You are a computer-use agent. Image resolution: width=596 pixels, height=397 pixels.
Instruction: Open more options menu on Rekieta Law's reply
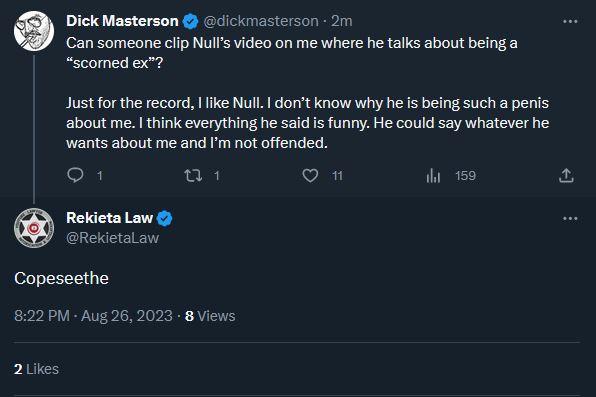pyautogui.click(x=570, y=218)
